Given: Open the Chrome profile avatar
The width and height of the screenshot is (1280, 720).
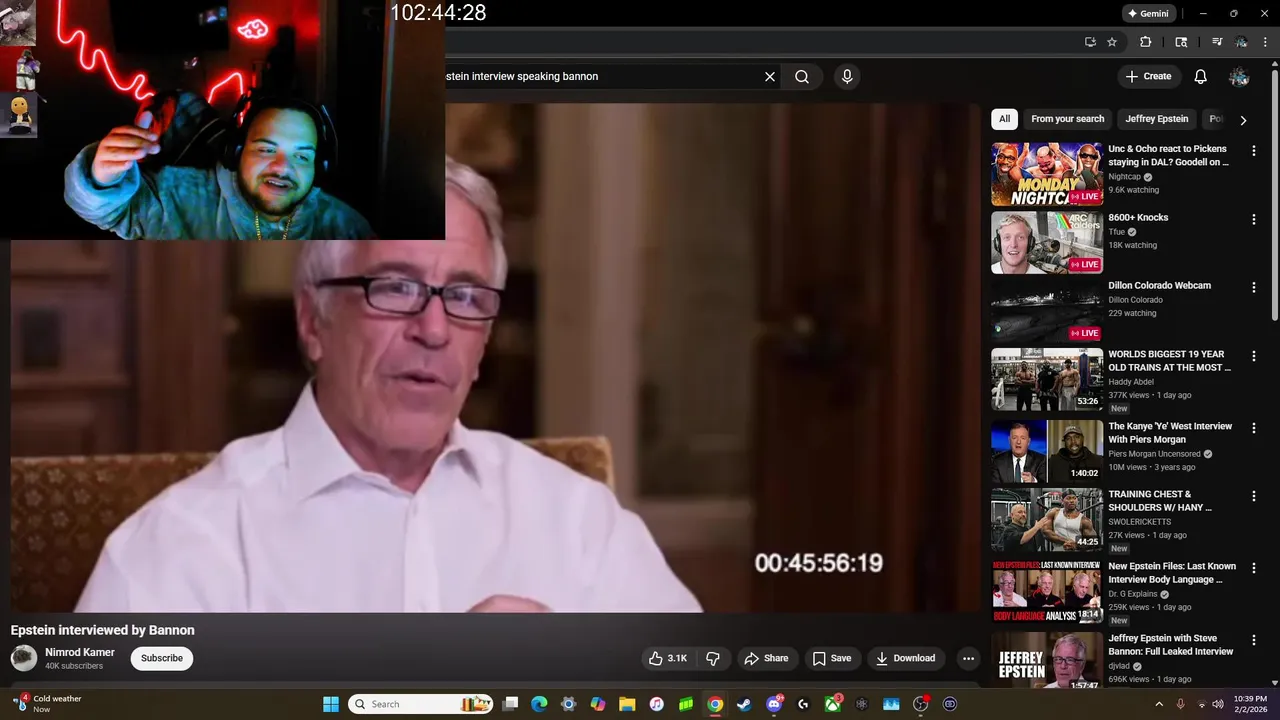Looking at the screenshot, I should [x=1241, y=42].
